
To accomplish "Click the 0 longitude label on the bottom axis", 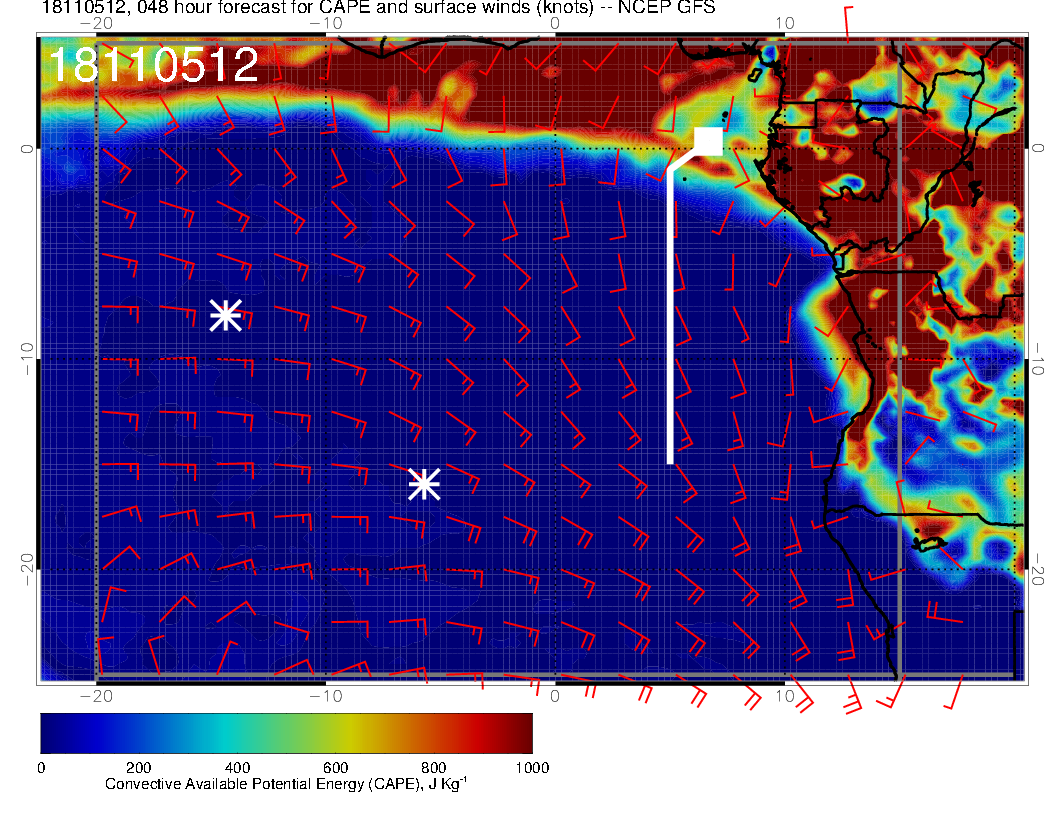I will pyautogui.click(x=556, y=694).
